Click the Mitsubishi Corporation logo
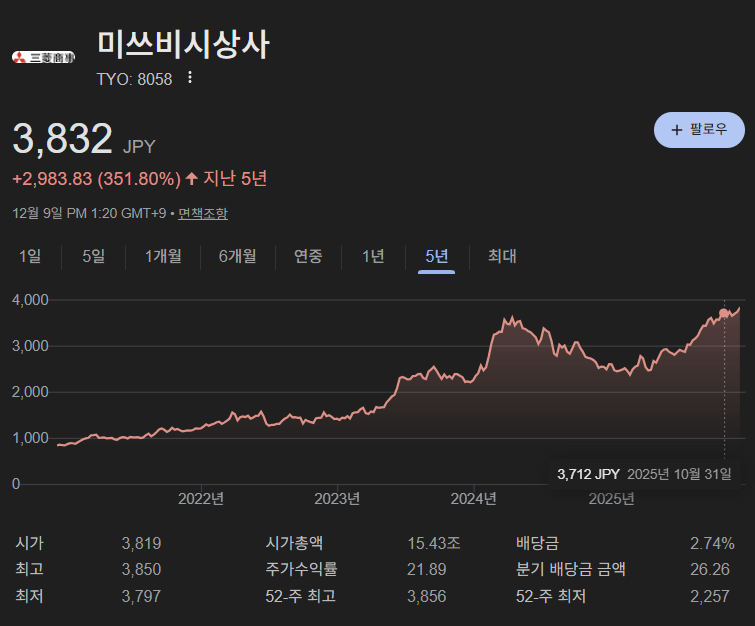 pos(43,57)
